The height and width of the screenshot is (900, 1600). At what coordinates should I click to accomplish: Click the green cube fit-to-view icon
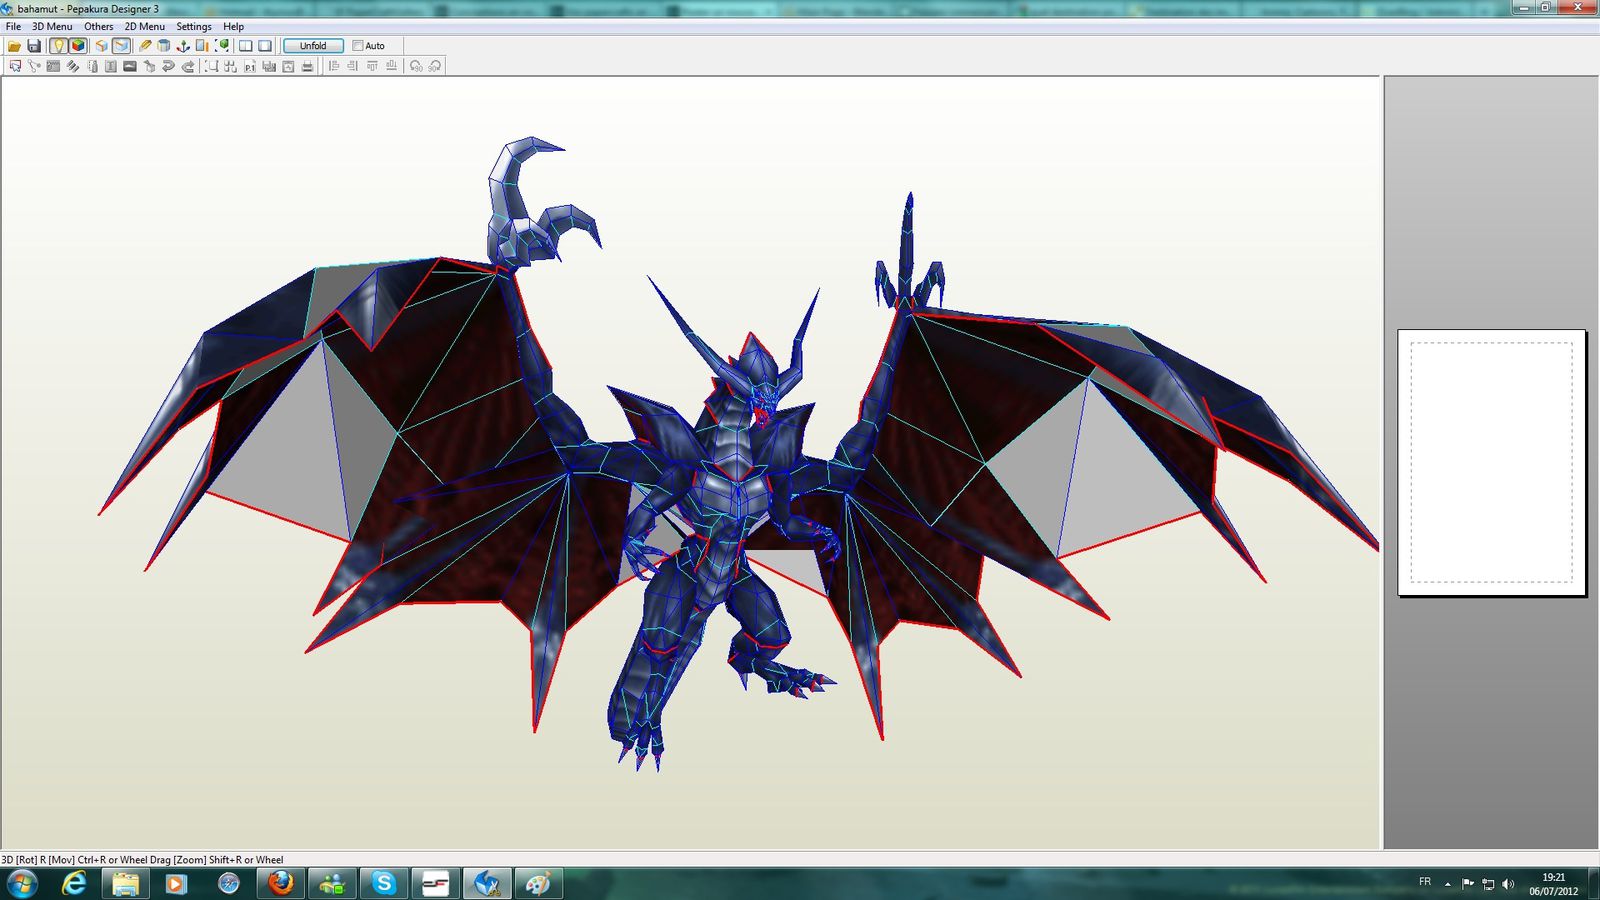coord(222,46)
